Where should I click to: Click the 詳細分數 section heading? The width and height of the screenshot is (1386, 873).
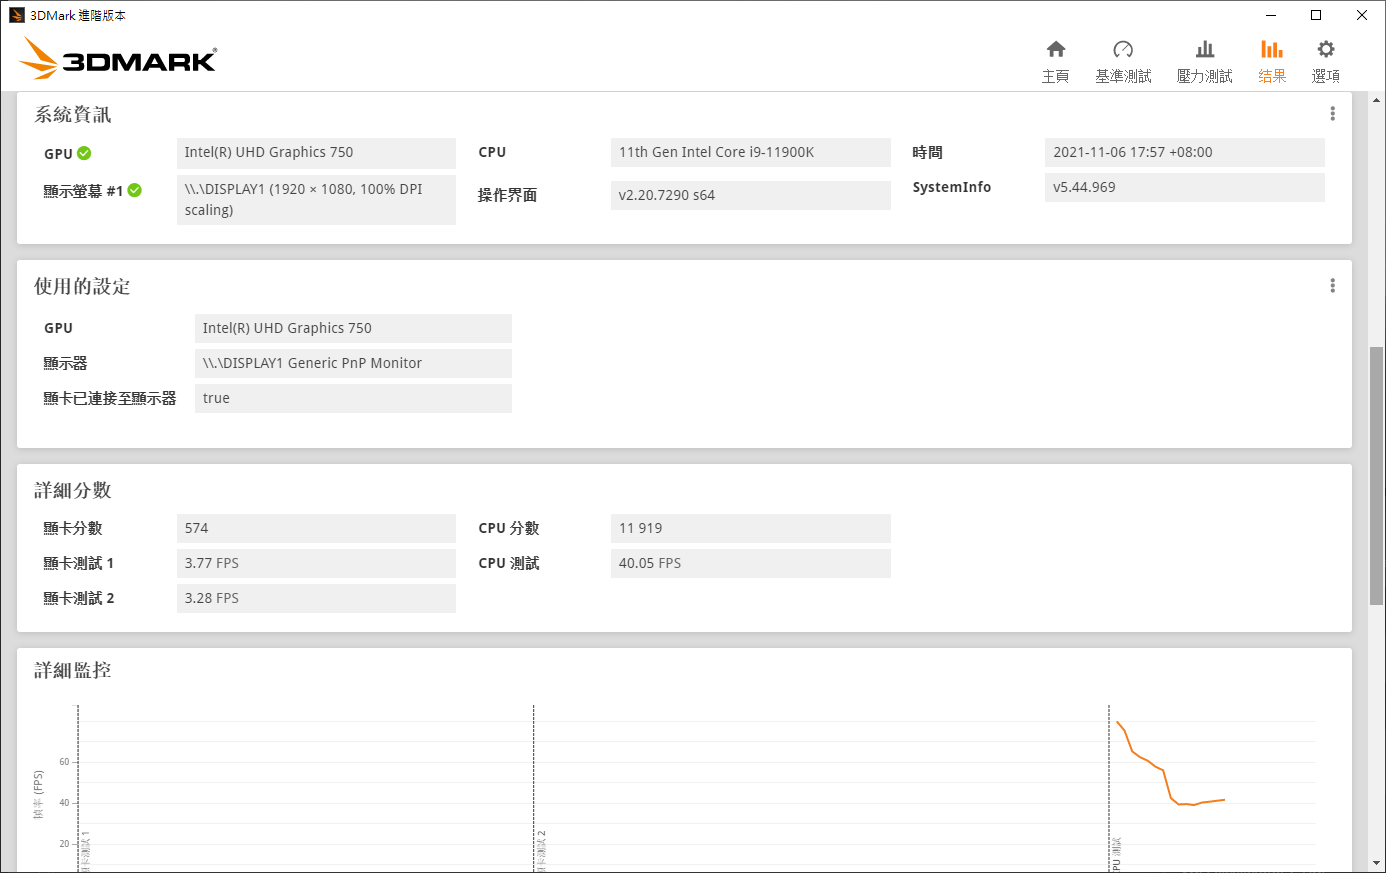pos(73,490)
